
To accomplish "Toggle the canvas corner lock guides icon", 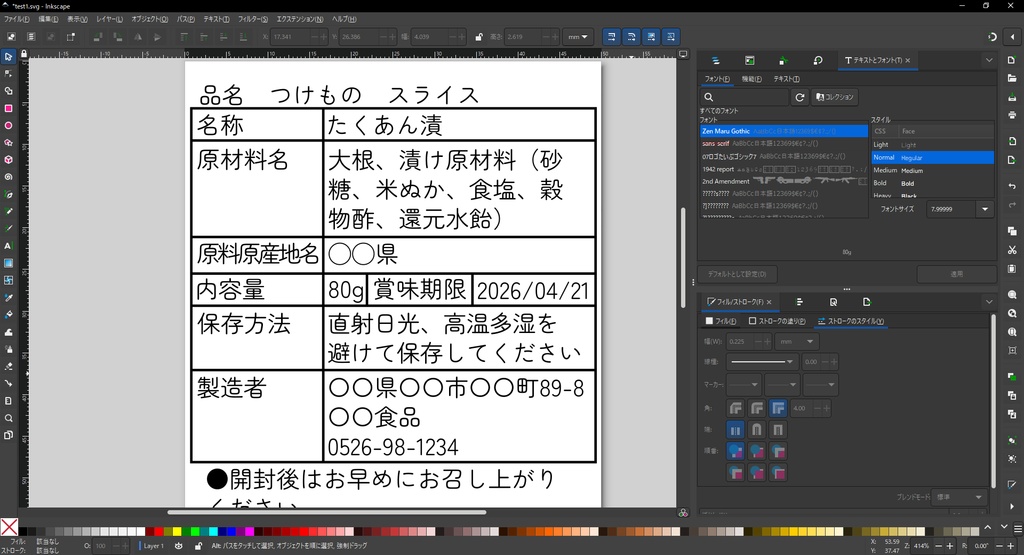I will click(24, 54).
